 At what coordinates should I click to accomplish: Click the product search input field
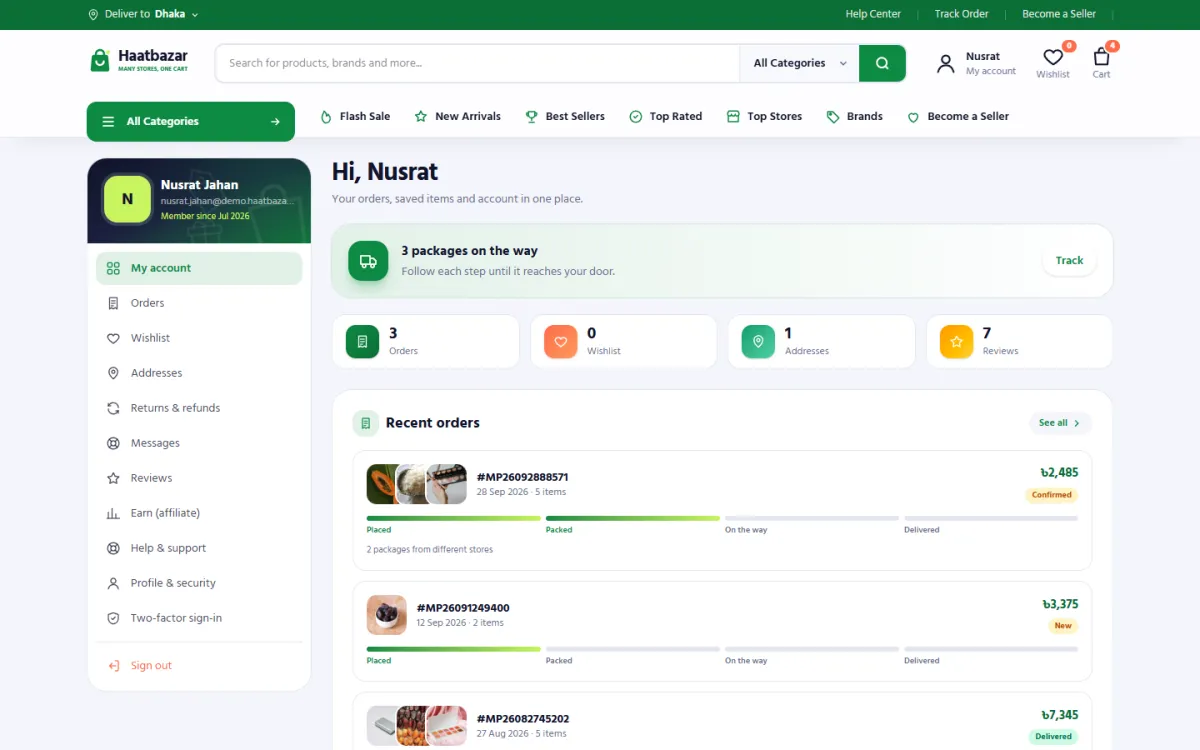(478, 63)
